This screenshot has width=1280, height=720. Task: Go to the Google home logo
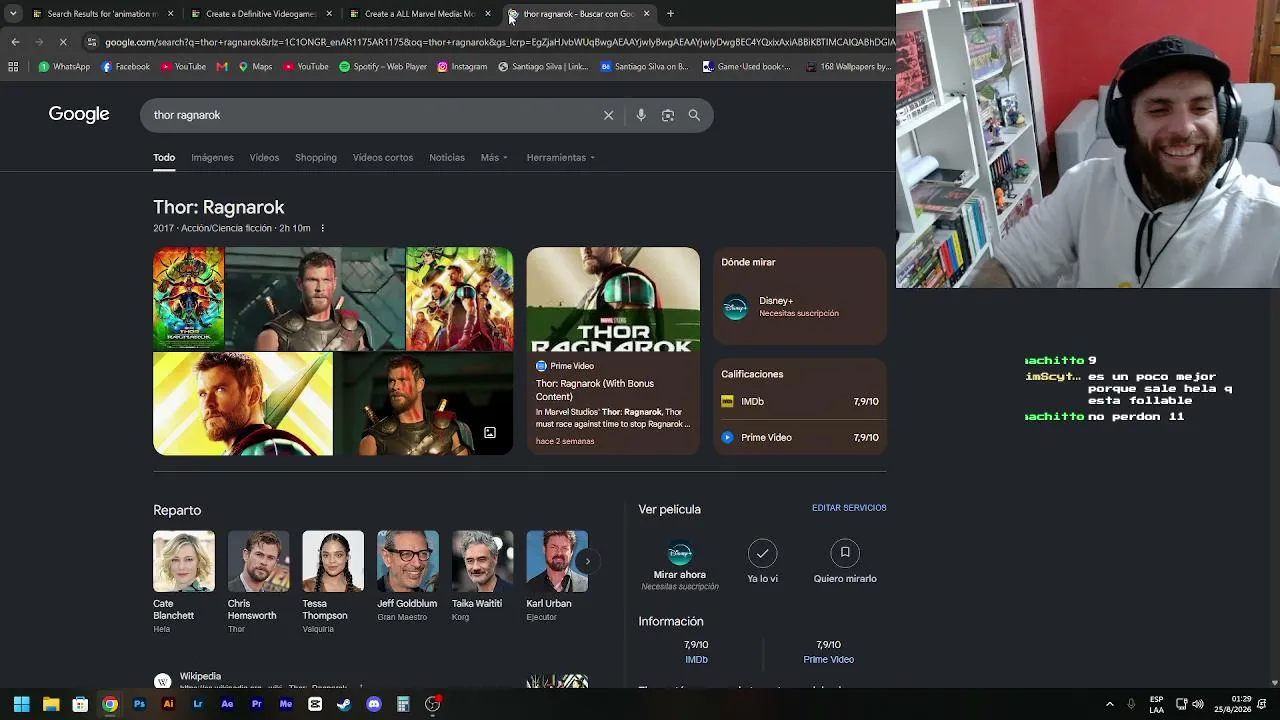(x=79, y=114)
